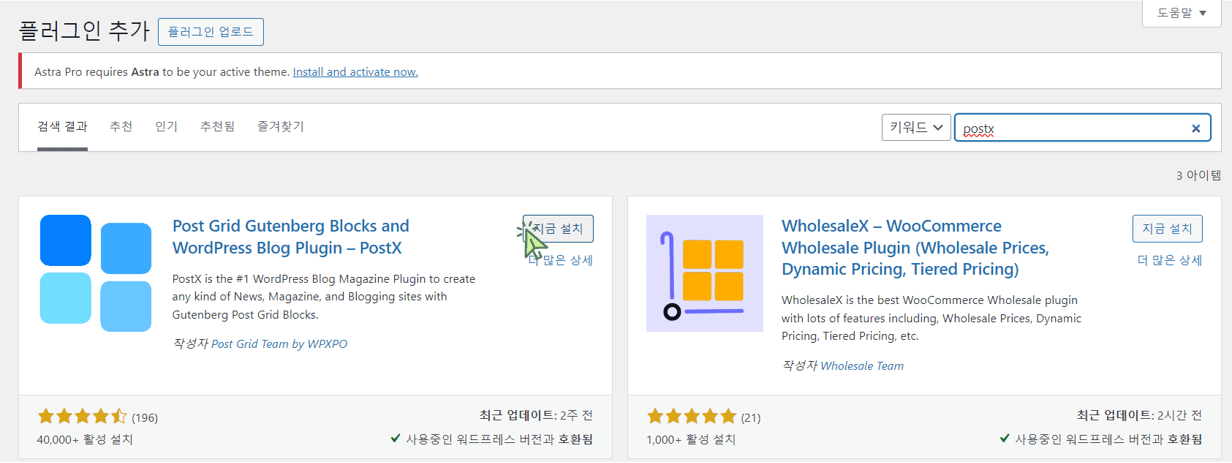1232x463 pixels.
Task: Click the Install and activate now link
Action: 355,72
